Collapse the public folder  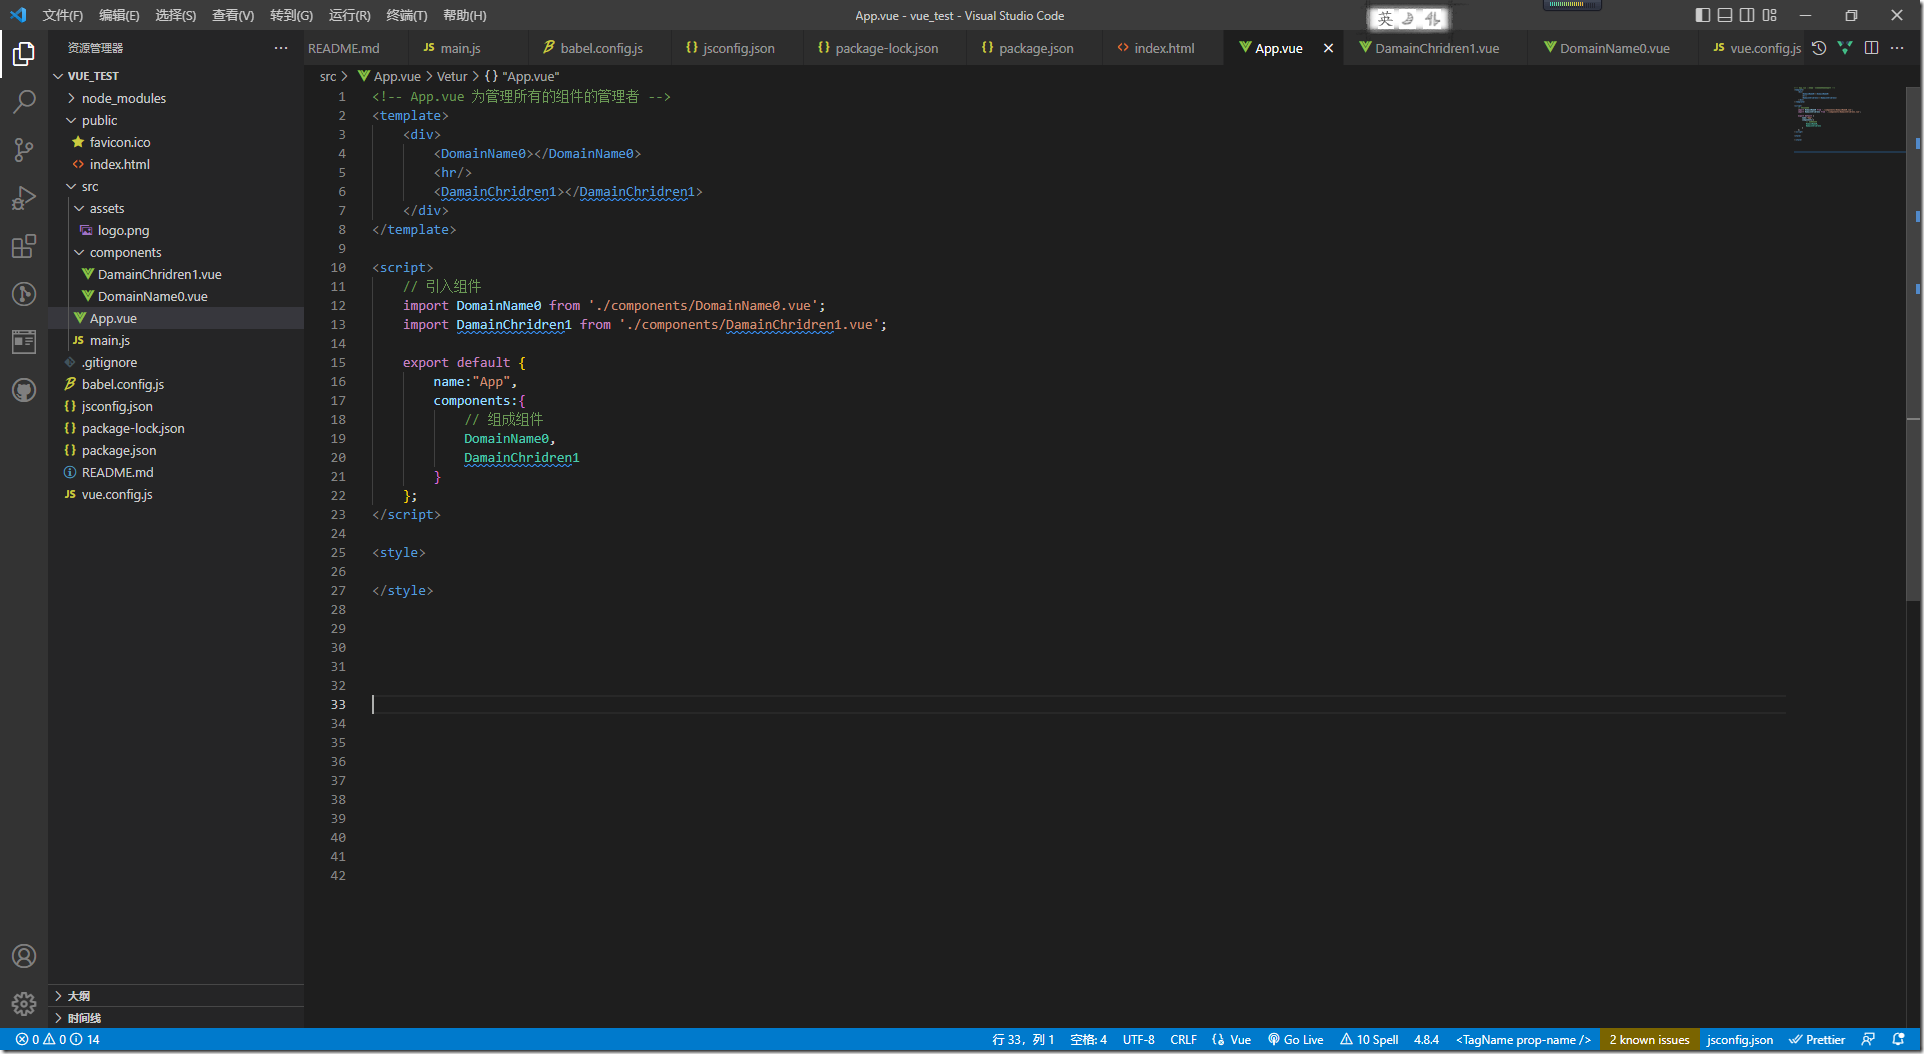72,120
